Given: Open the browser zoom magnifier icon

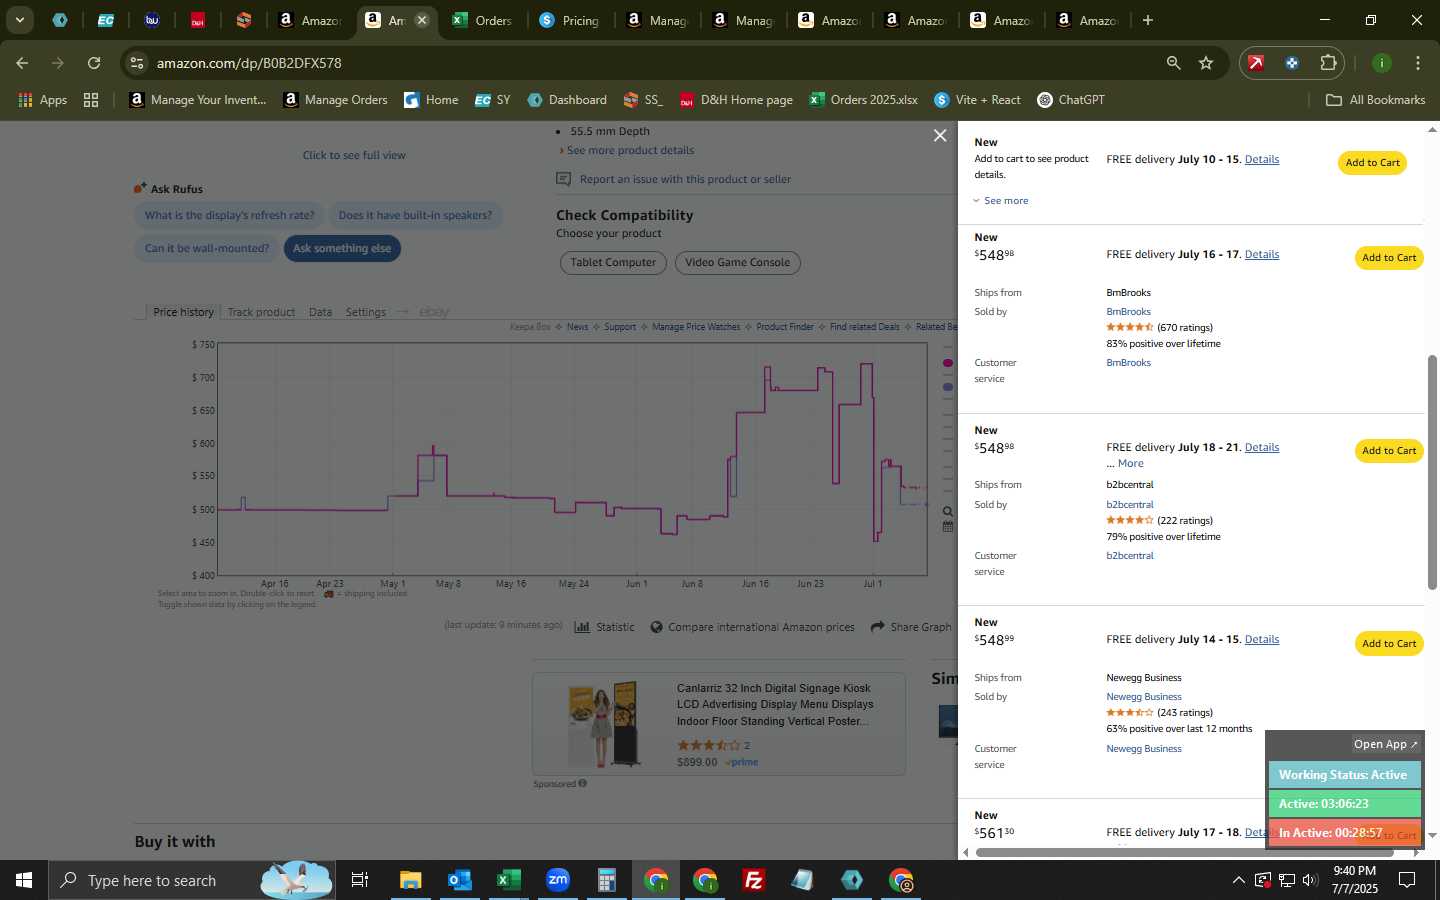Looking at the screenshot, I should pyautogui.click(x=1173, y=63).
